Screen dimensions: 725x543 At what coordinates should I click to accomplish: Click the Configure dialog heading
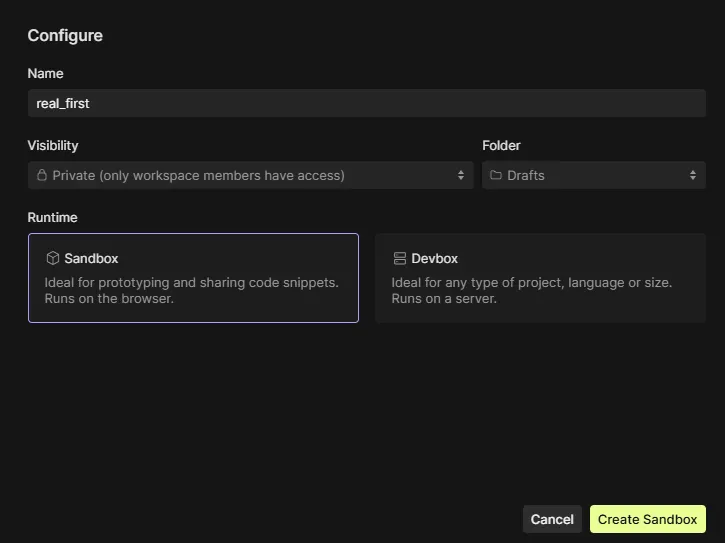65,36
